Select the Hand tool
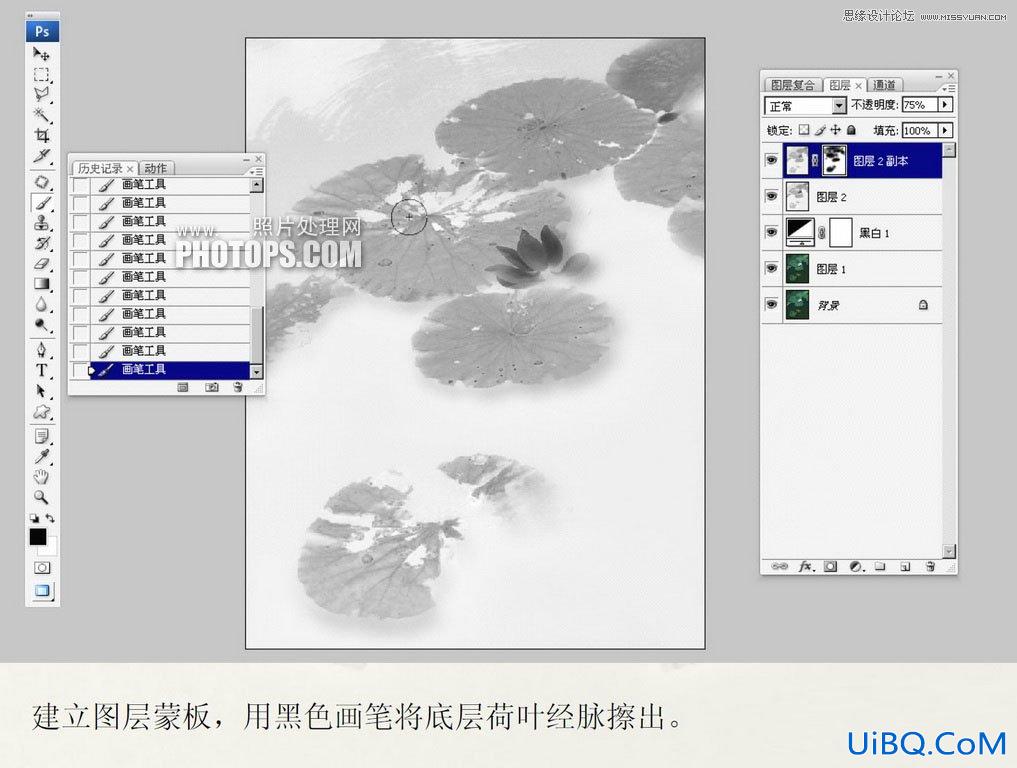 (42, 477)
